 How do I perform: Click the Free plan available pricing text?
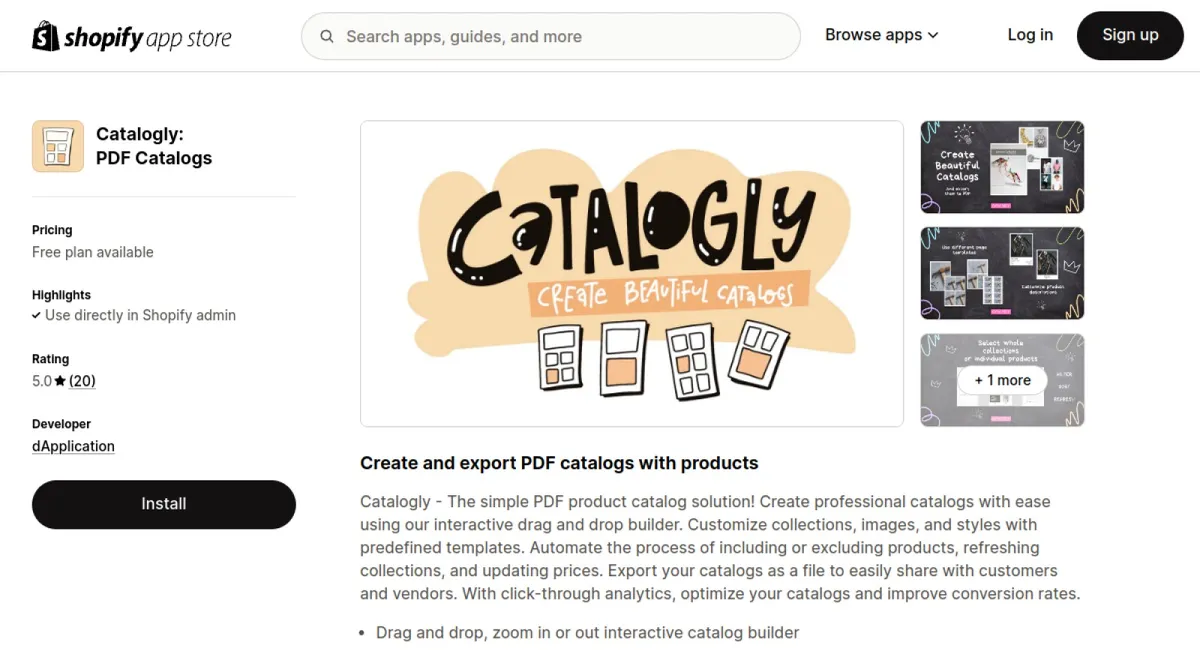tap(92, 252)
